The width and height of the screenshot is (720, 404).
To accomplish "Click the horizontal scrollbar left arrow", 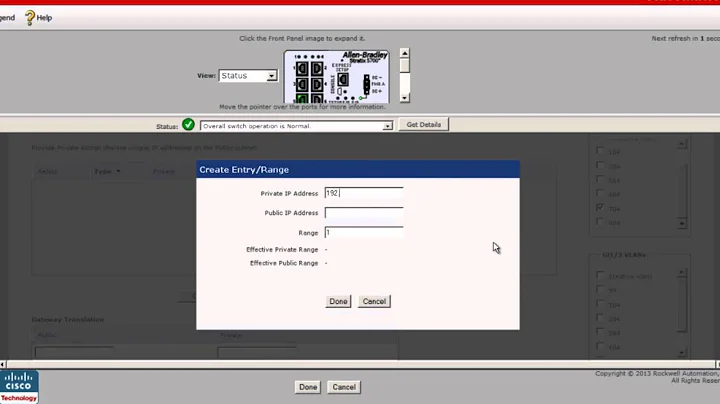I will pos(3,365).
